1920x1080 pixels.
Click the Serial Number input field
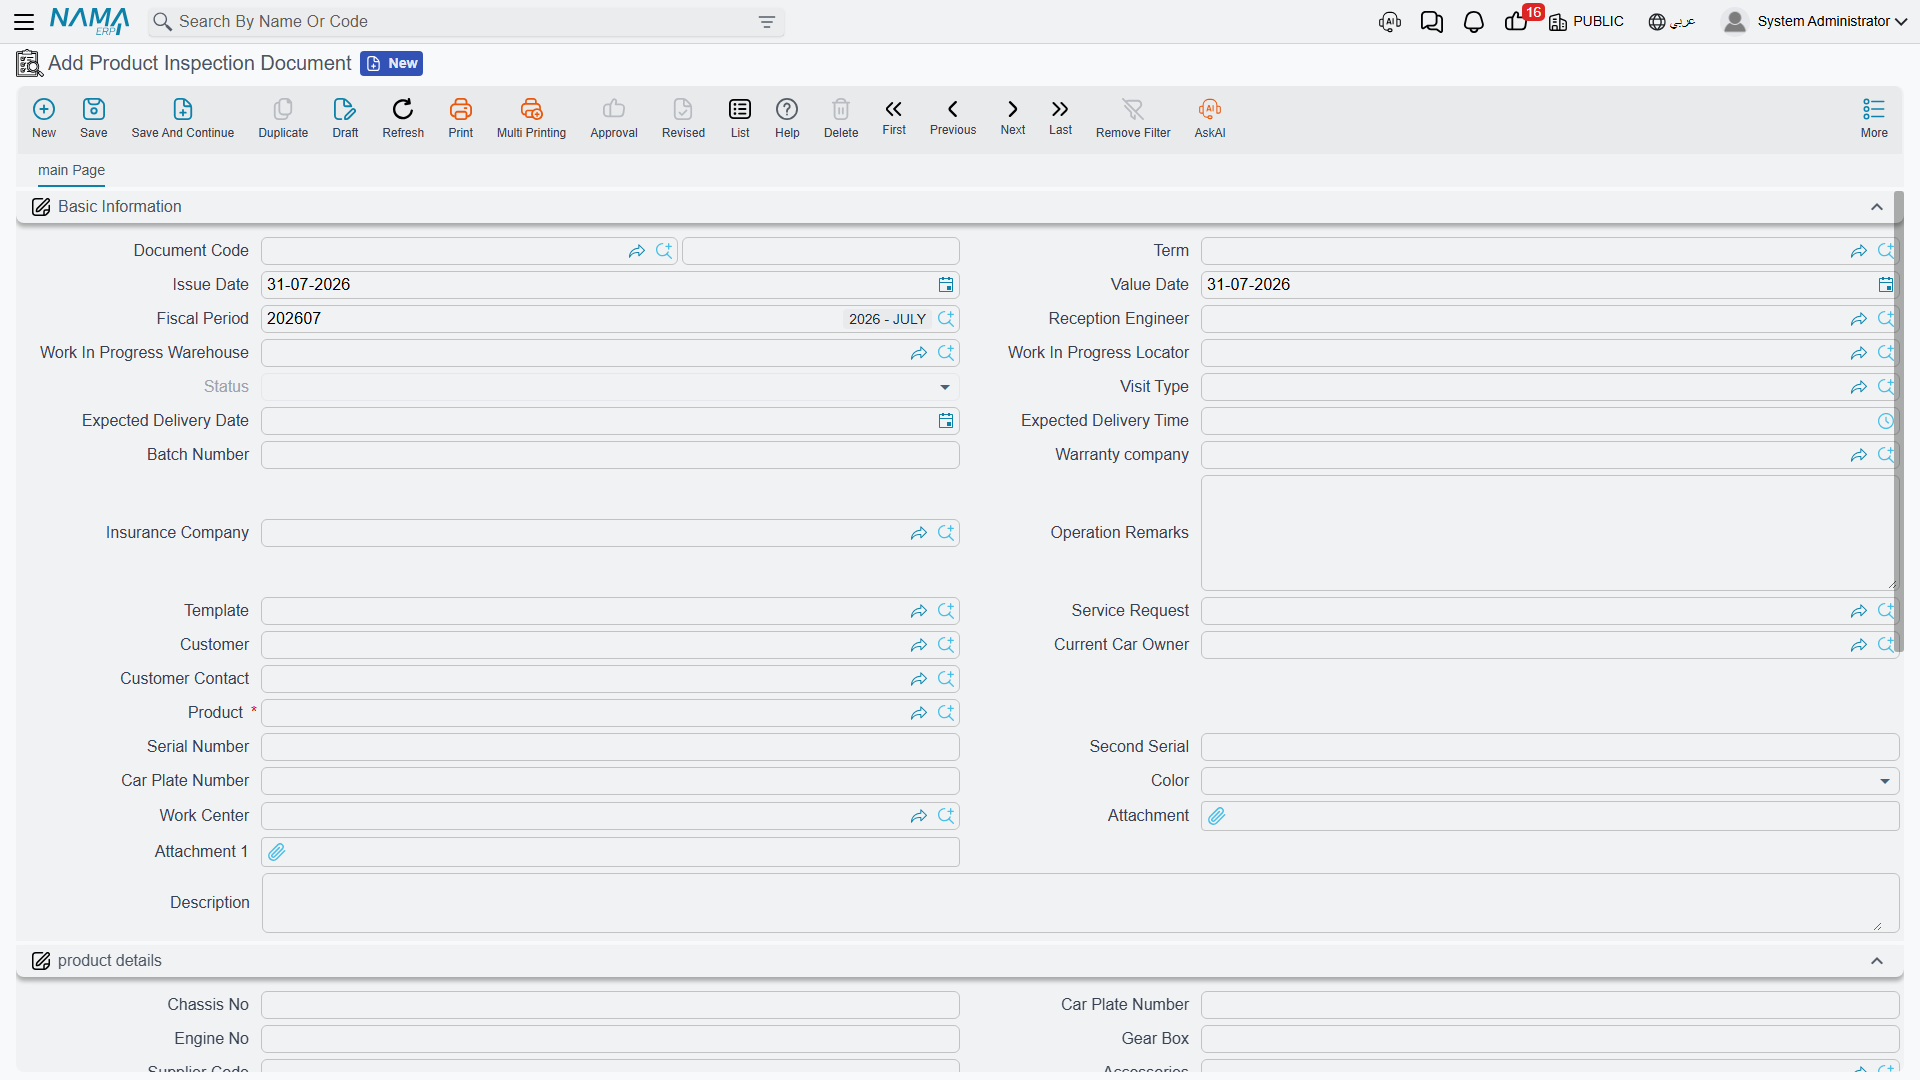[610, 747]
